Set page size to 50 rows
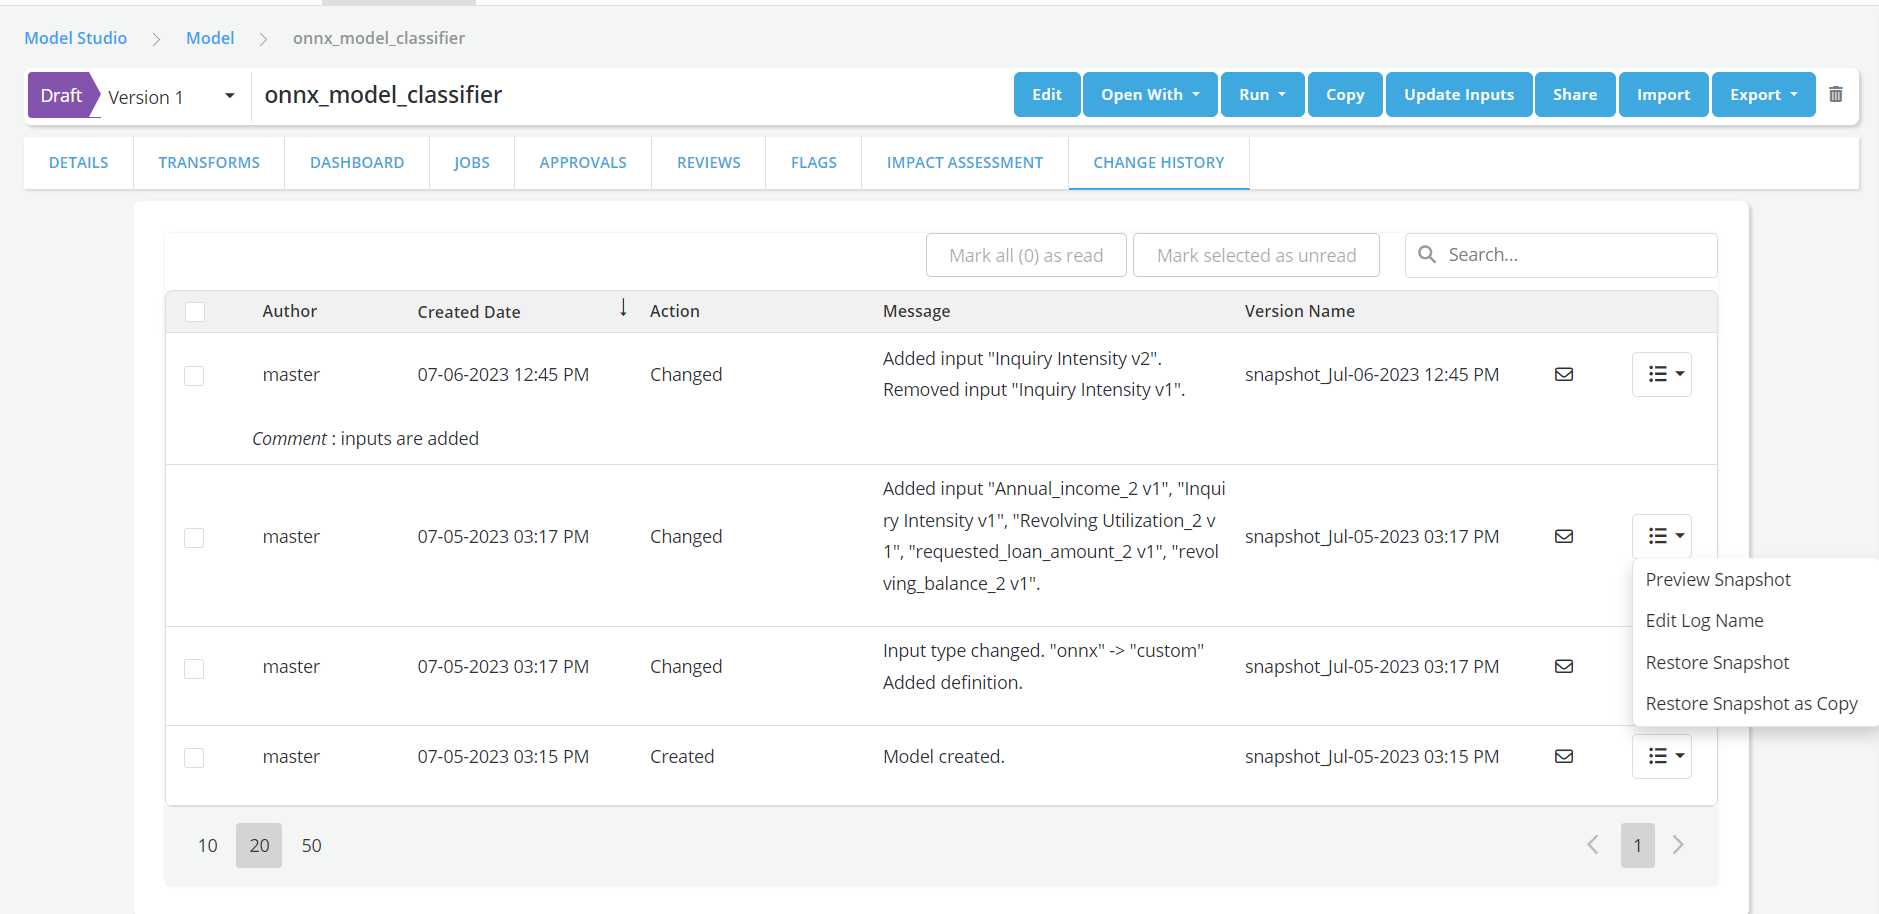The width and height of the screenshot is (1879, 914). coord(311,846)
